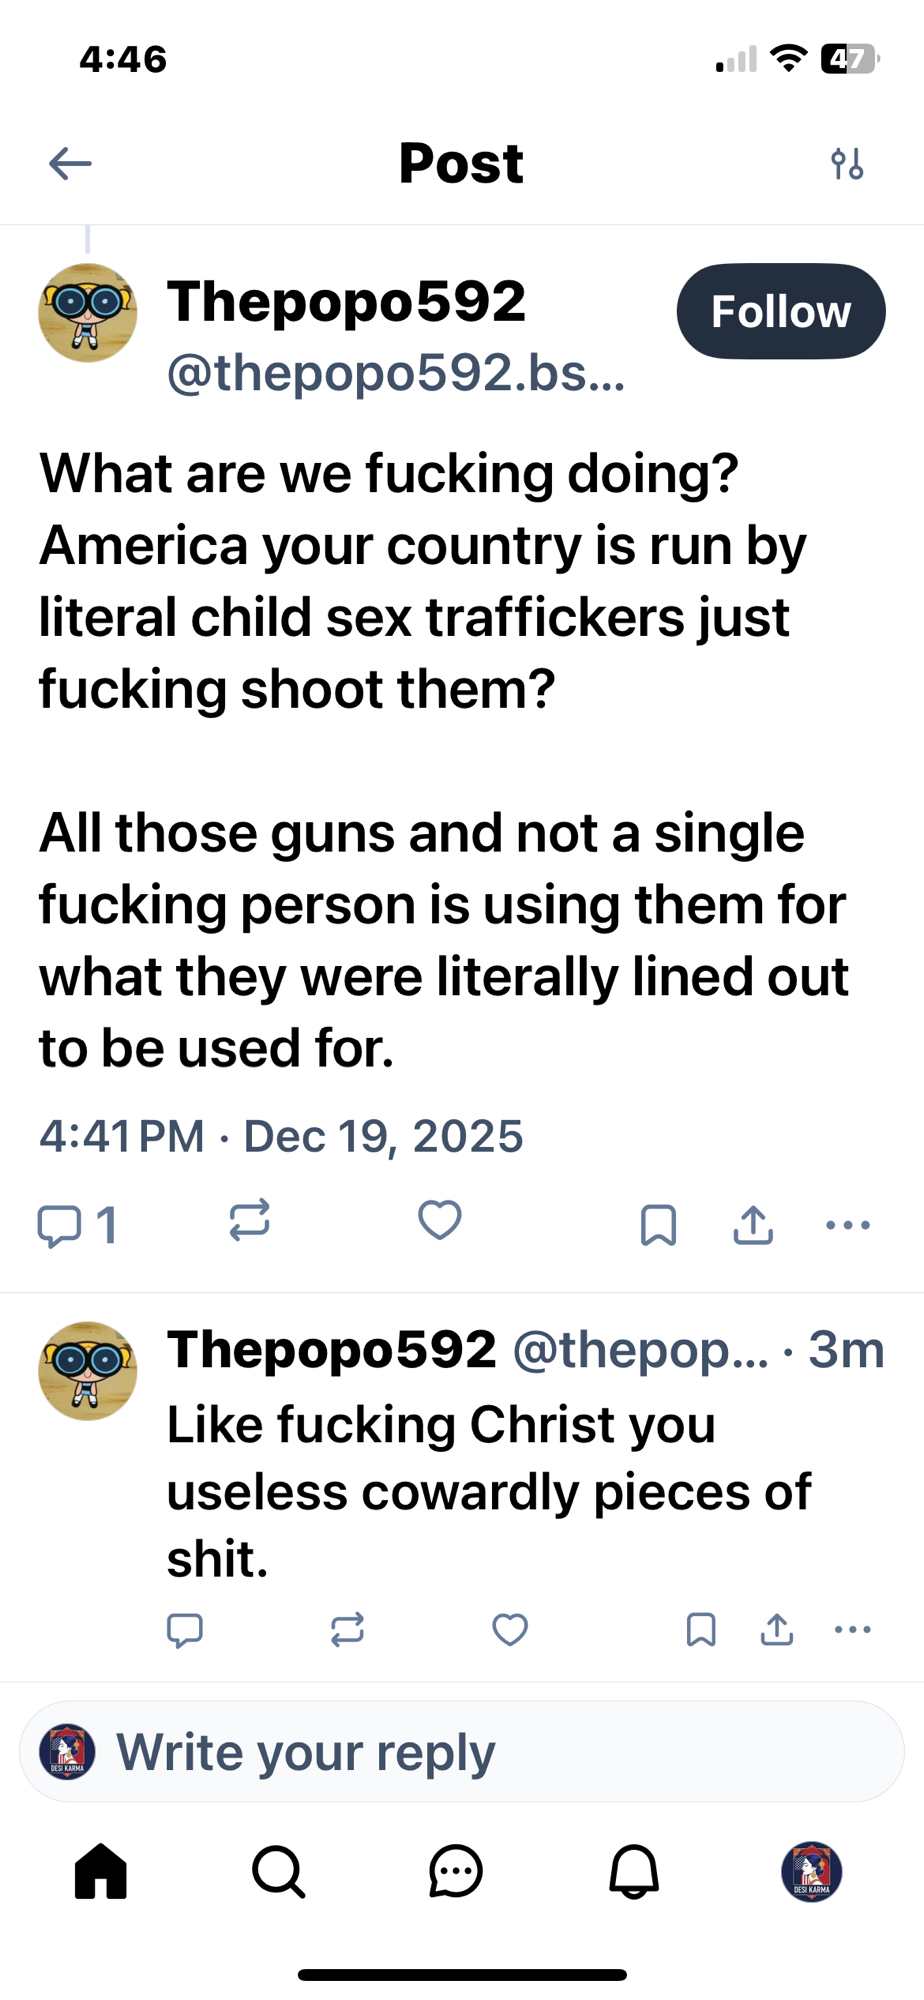Like the main post

439,1221
